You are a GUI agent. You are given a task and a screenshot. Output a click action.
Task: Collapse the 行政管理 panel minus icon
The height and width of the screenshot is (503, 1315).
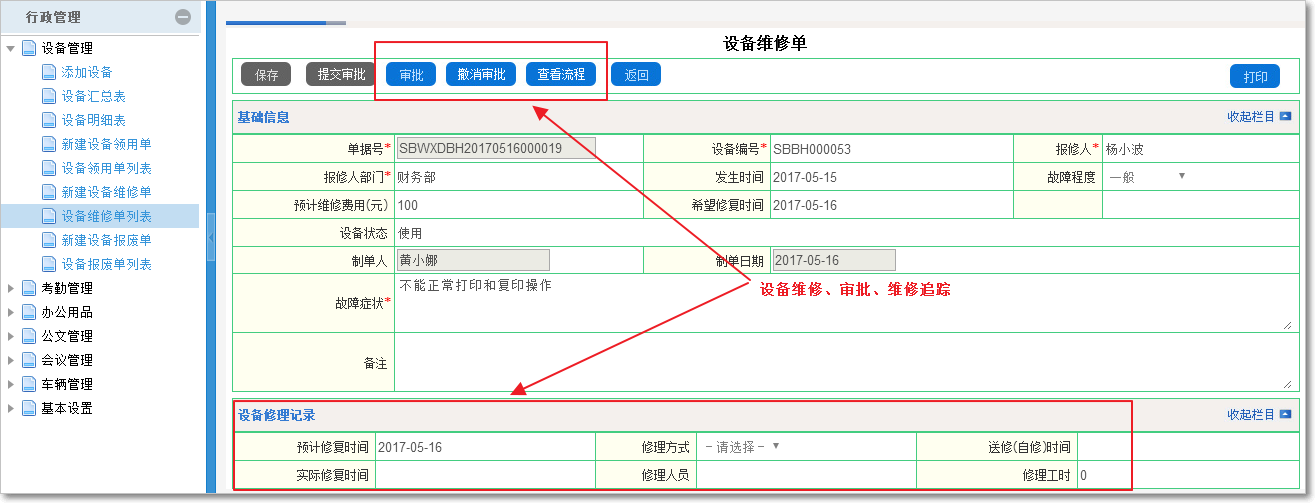[x=182, y=17]
